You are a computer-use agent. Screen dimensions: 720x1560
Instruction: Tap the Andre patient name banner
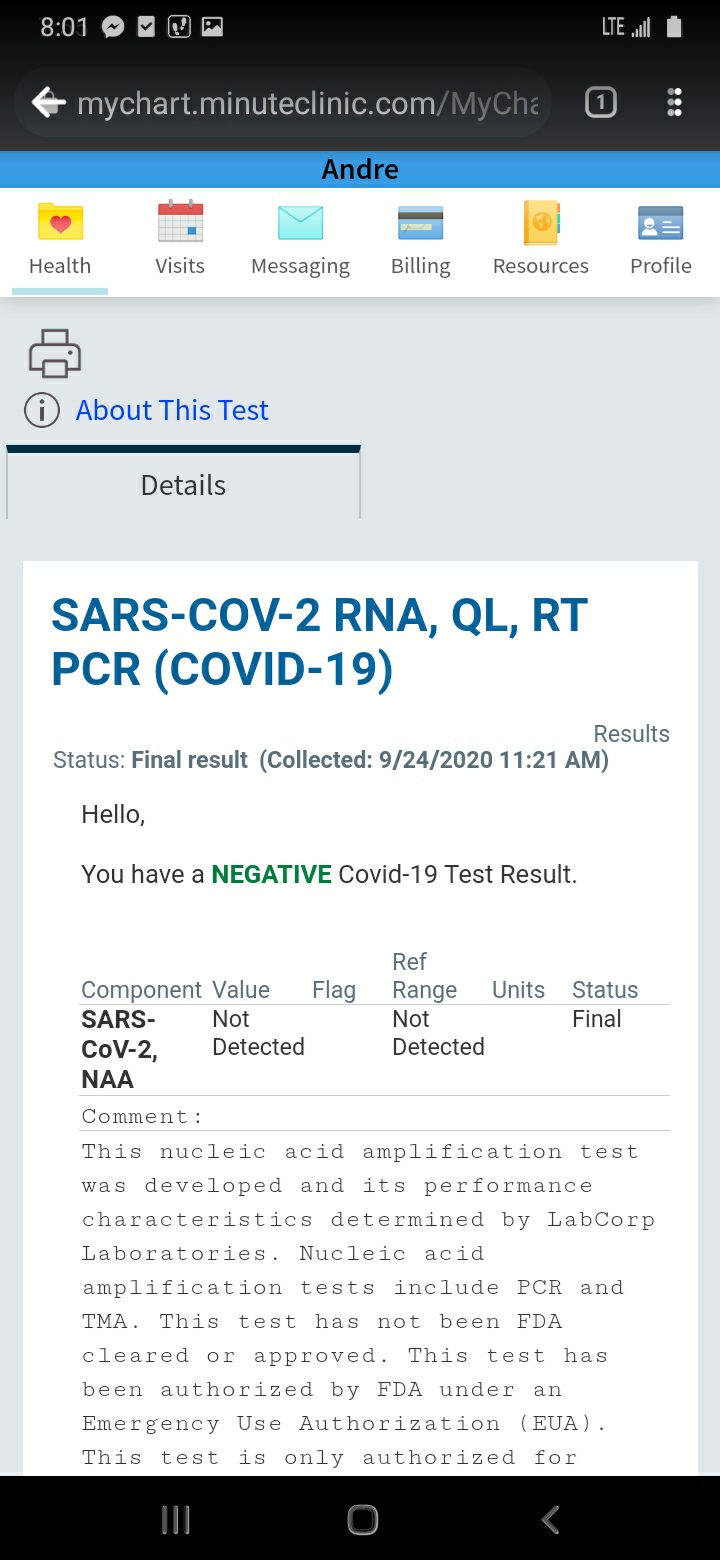coord(360,169)
